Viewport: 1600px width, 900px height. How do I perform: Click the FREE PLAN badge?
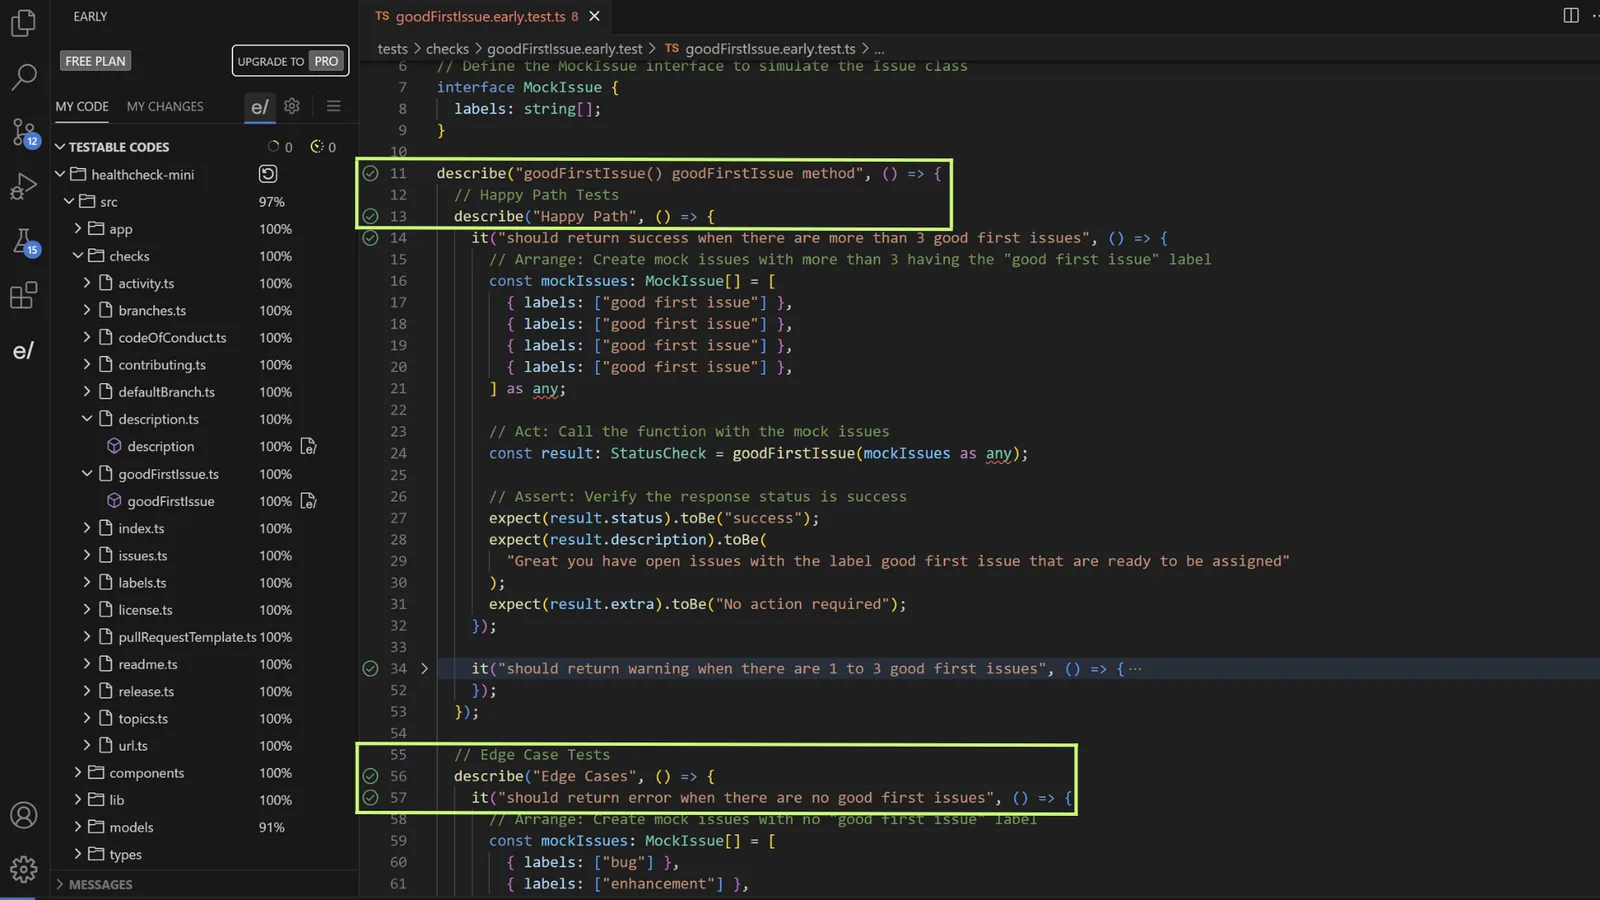[95, 61]
